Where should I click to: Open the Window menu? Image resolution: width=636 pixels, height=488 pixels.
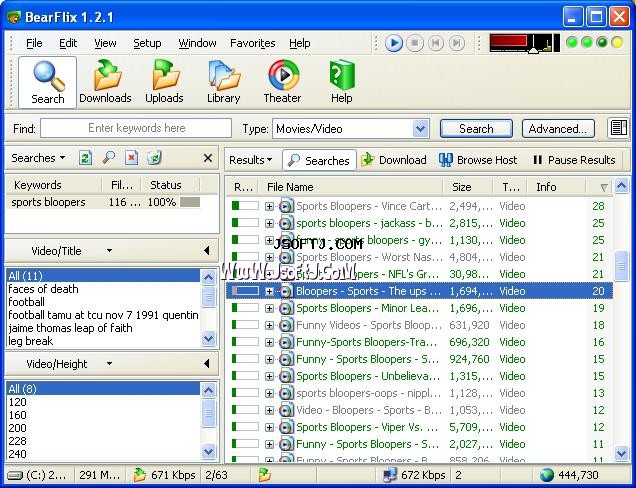[x=197, y=43]
